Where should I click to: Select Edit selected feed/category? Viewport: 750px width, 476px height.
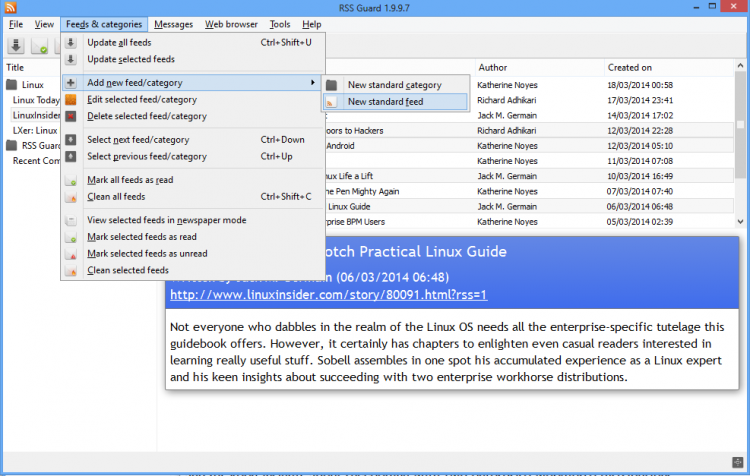[x=193, y=100]
